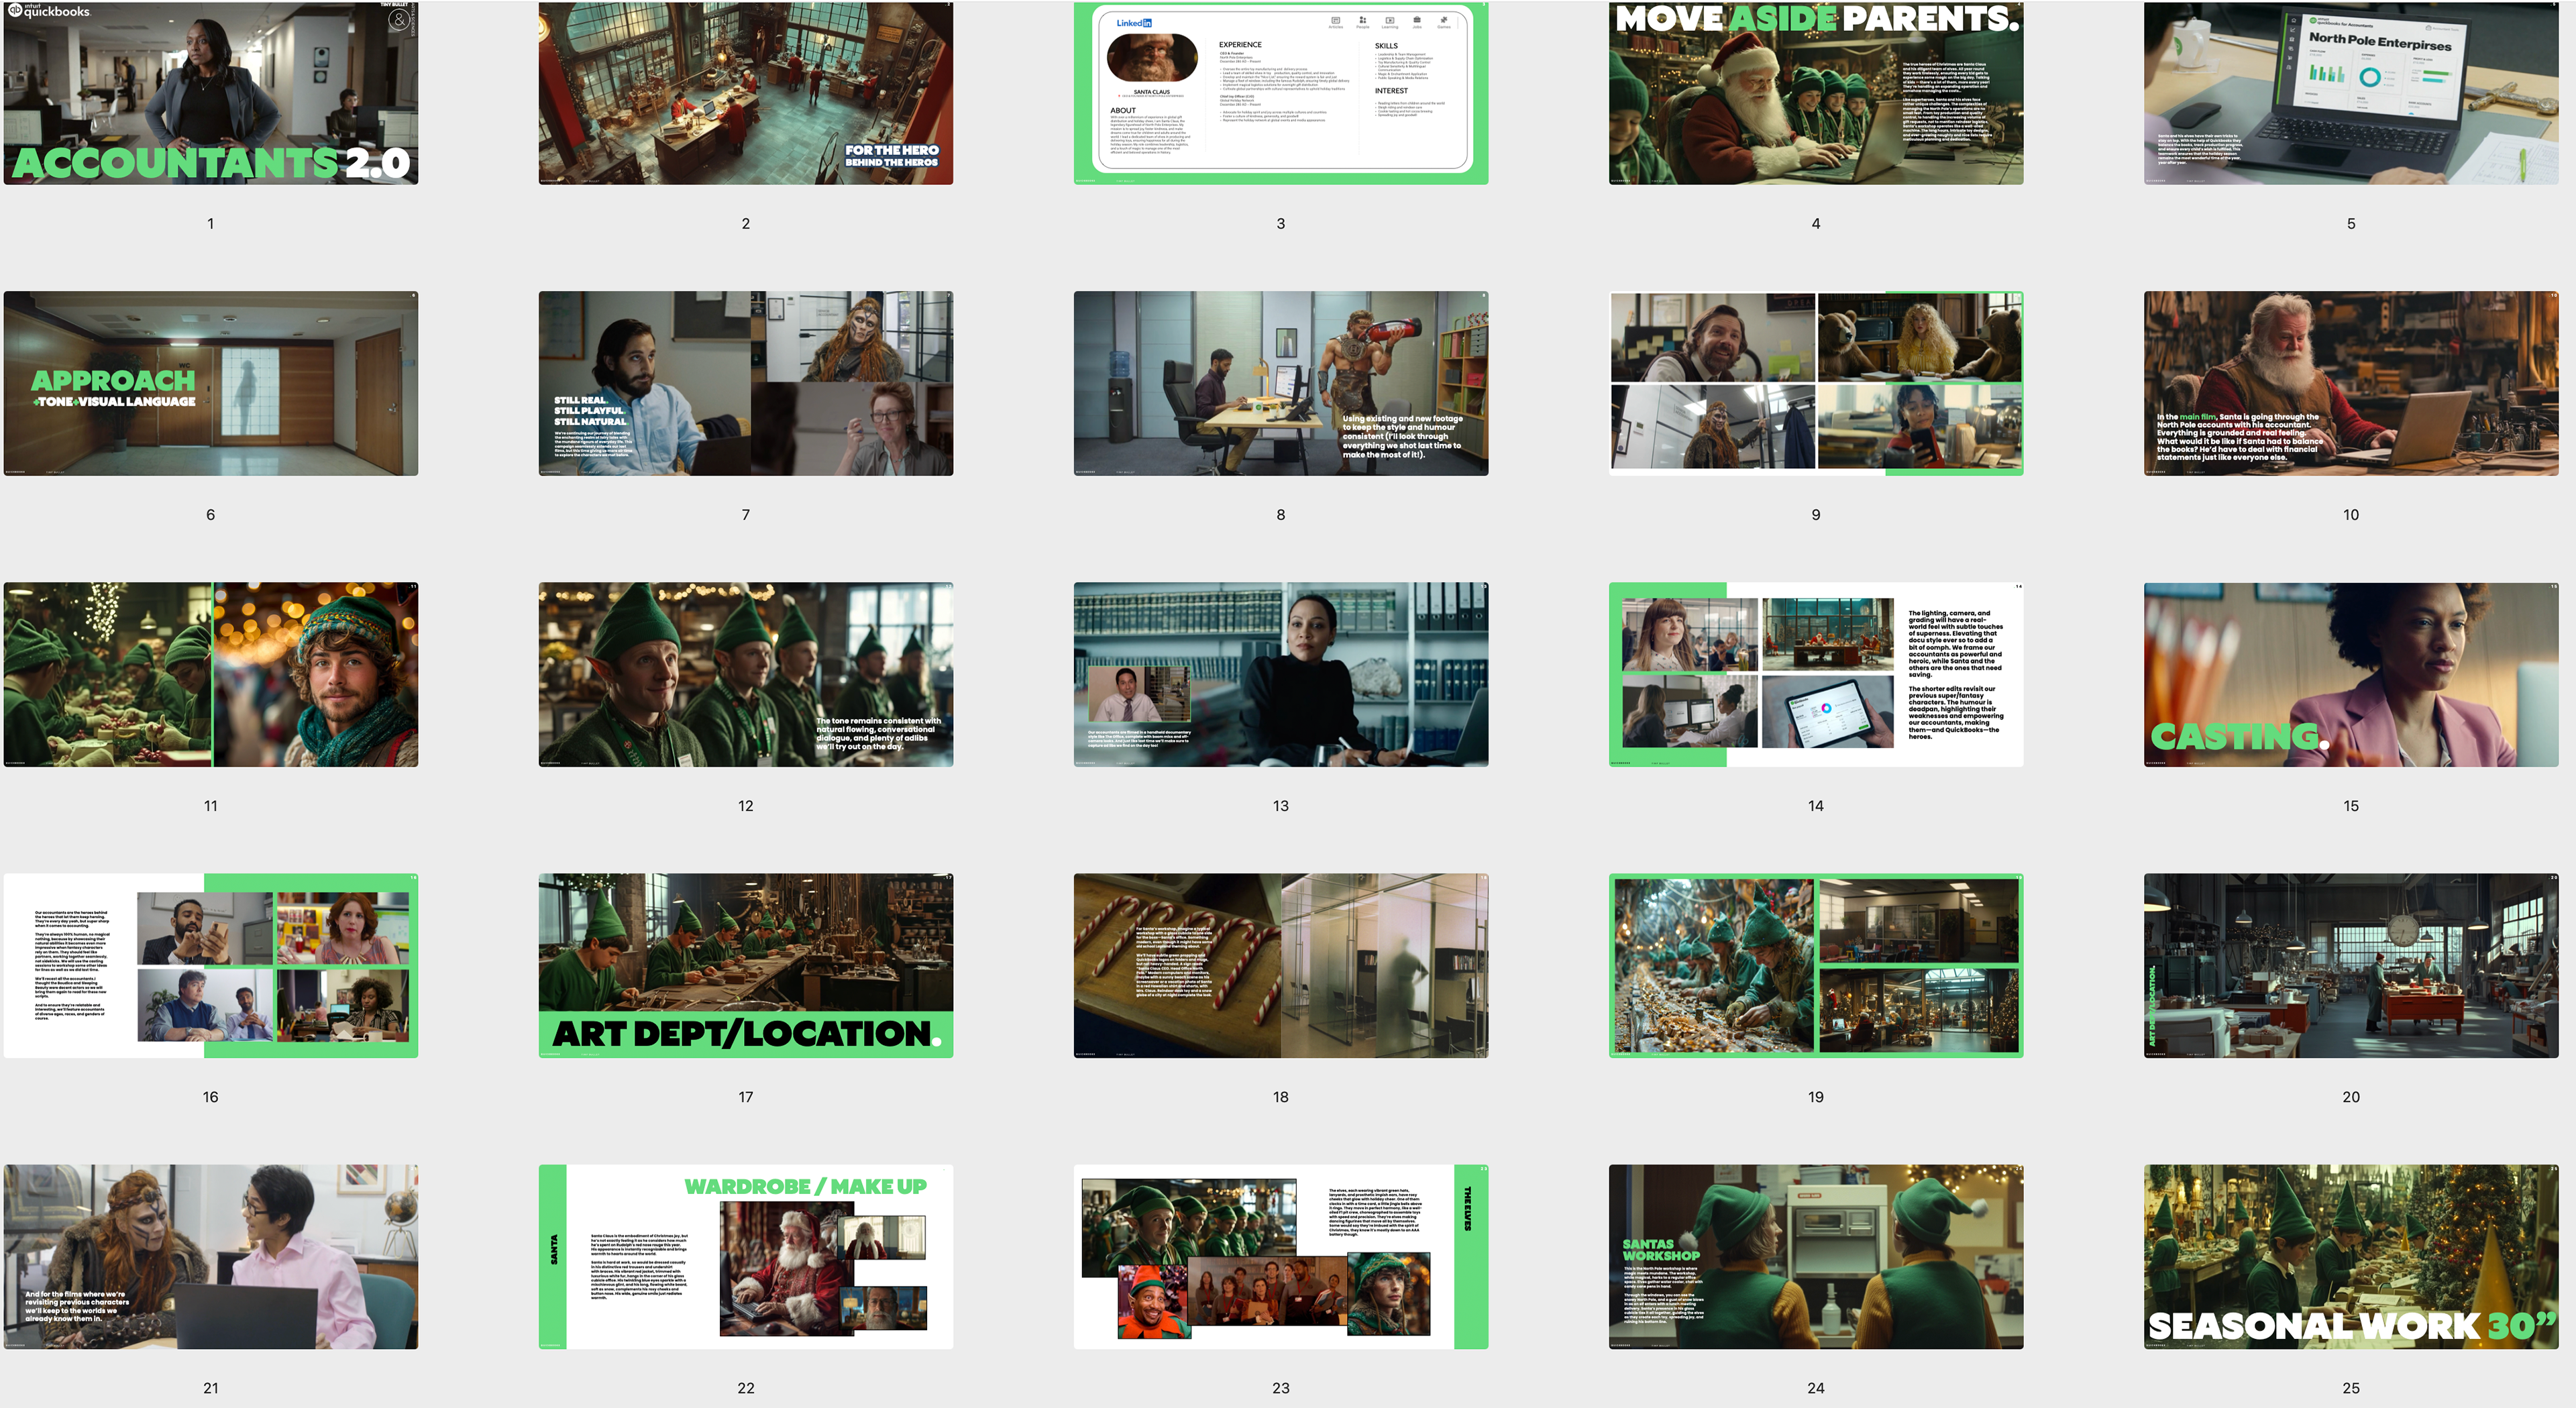2576x1408 pixels.
Task: Select the Approach Tone Visual Language slide
Action: [210, 383]
